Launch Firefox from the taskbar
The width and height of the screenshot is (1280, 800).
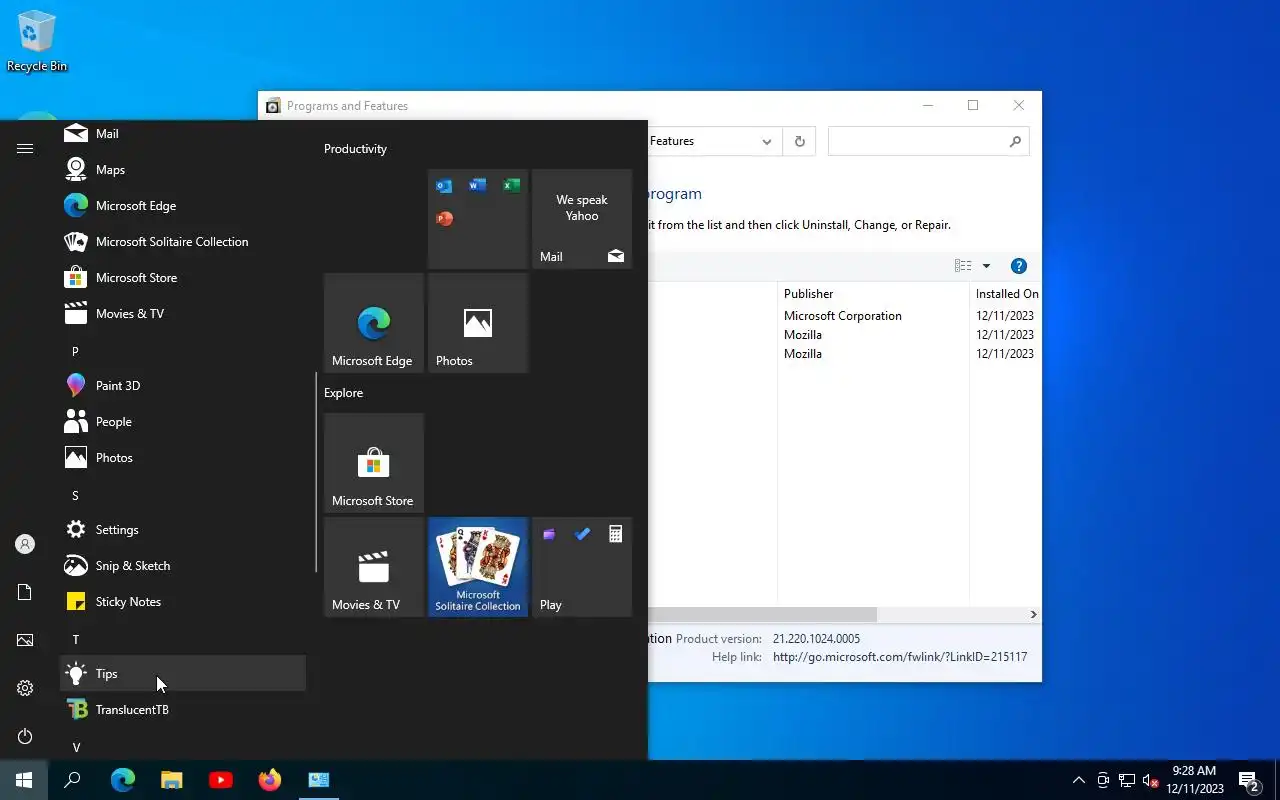pyautogui.click(x=270, y=780)
